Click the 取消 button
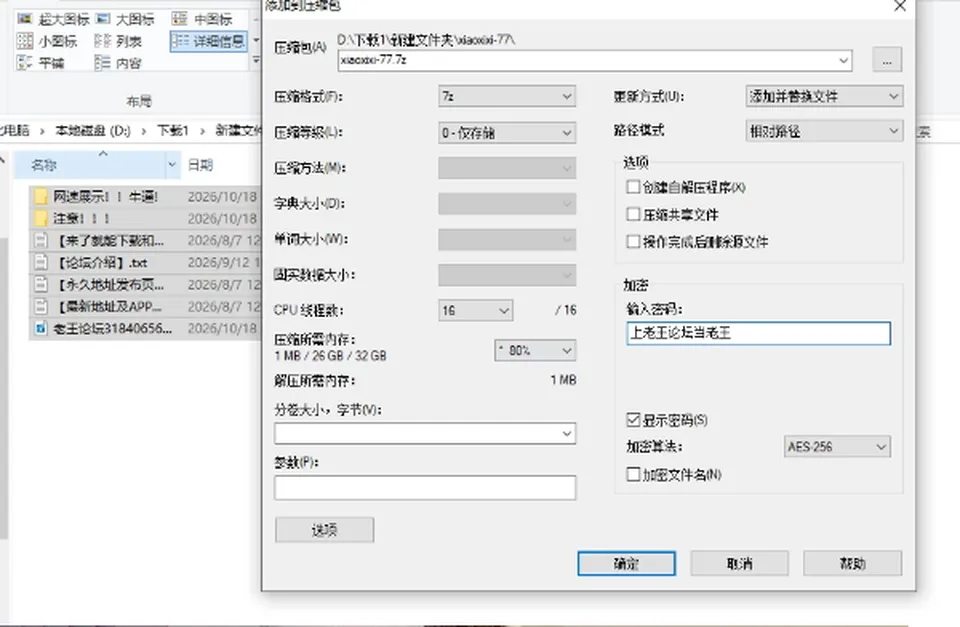 [740, 563]
